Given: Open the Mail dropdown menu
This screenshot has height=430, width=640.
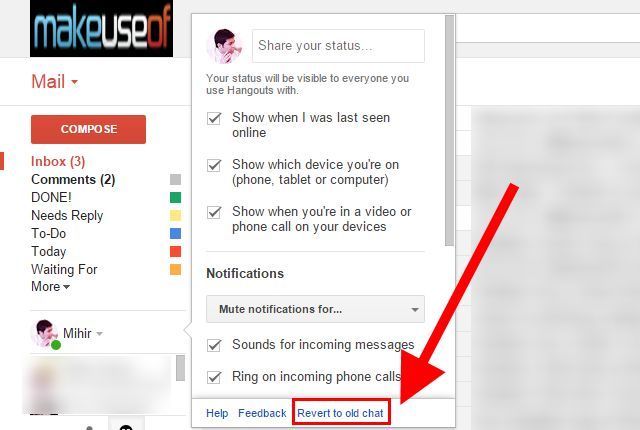Looking at the screenshot, I should click(54, 82).
